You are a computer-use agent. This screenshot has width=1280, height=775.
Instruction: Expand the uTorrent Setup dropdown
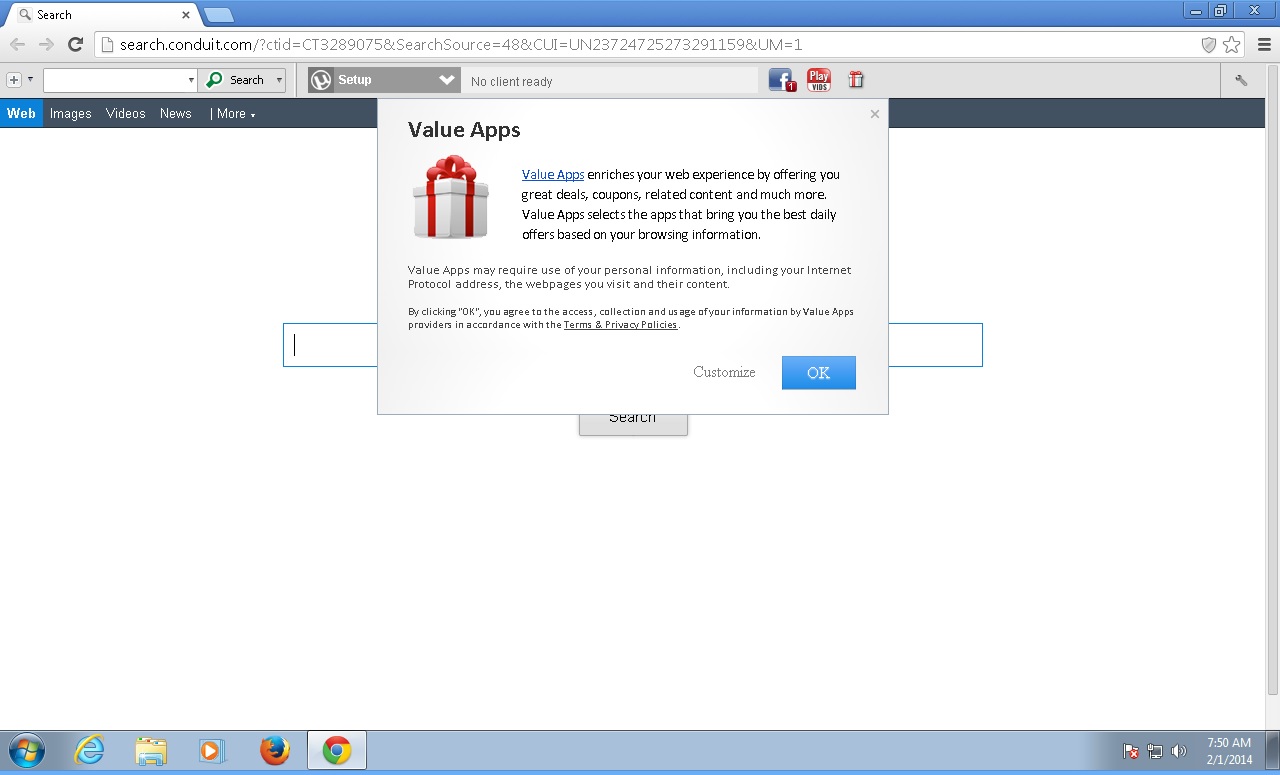click(447, 80)
